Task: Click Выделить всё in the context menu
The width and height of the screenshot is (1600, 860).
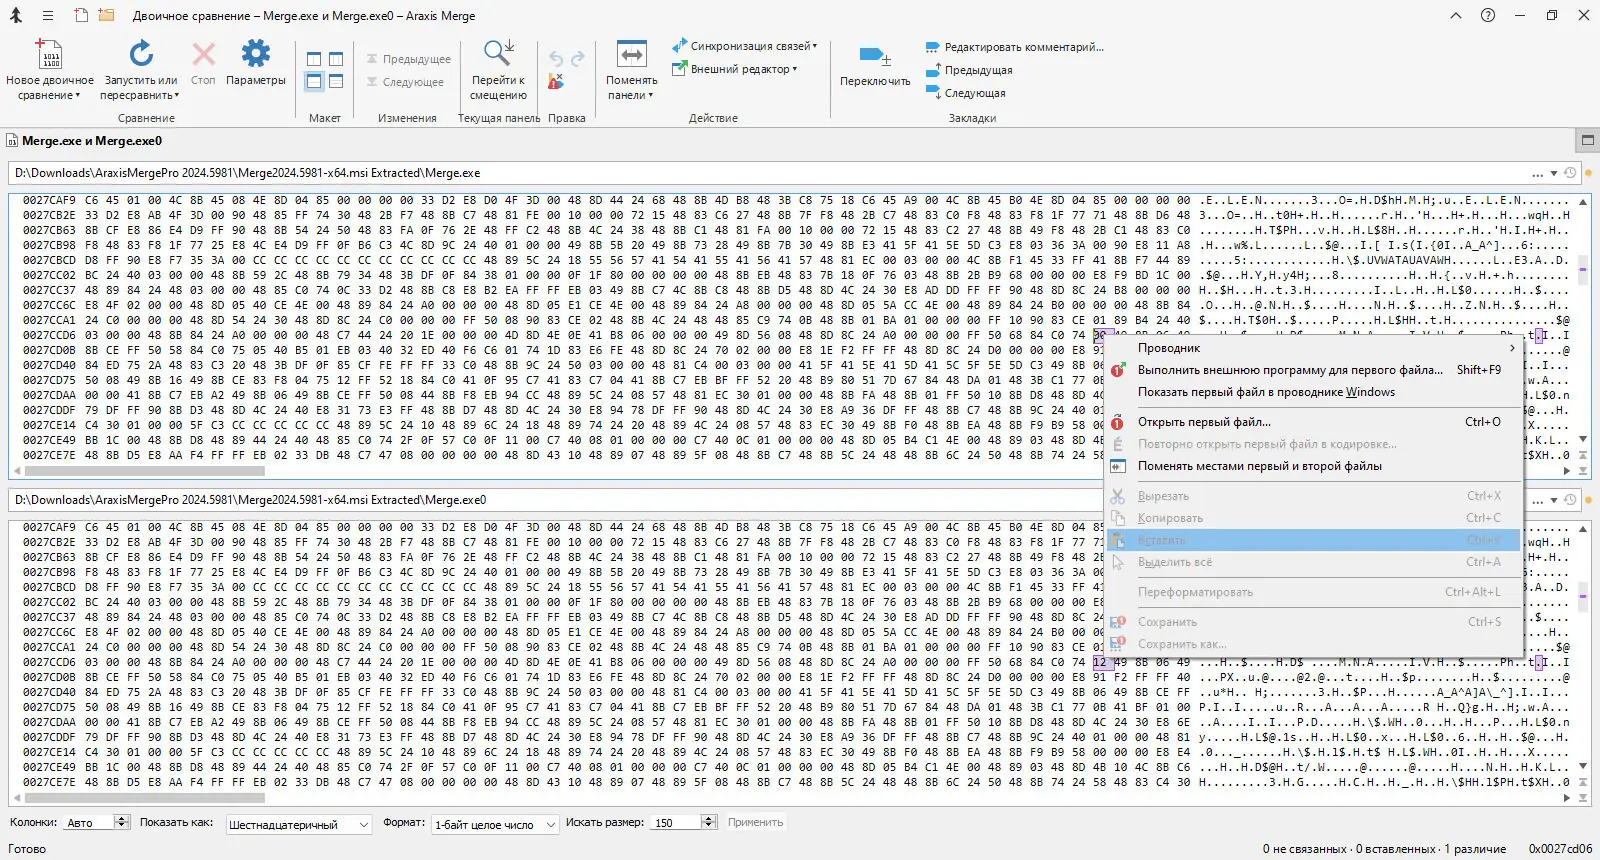Action: point(1314,562)
